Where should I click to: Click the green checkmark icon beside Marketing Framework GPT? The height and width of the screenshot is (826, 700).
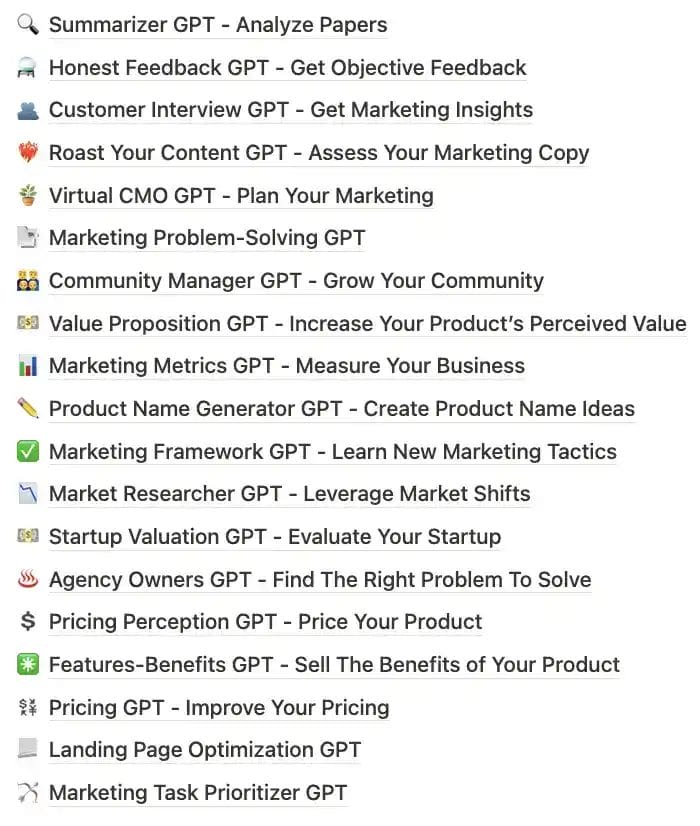point(27,451)
